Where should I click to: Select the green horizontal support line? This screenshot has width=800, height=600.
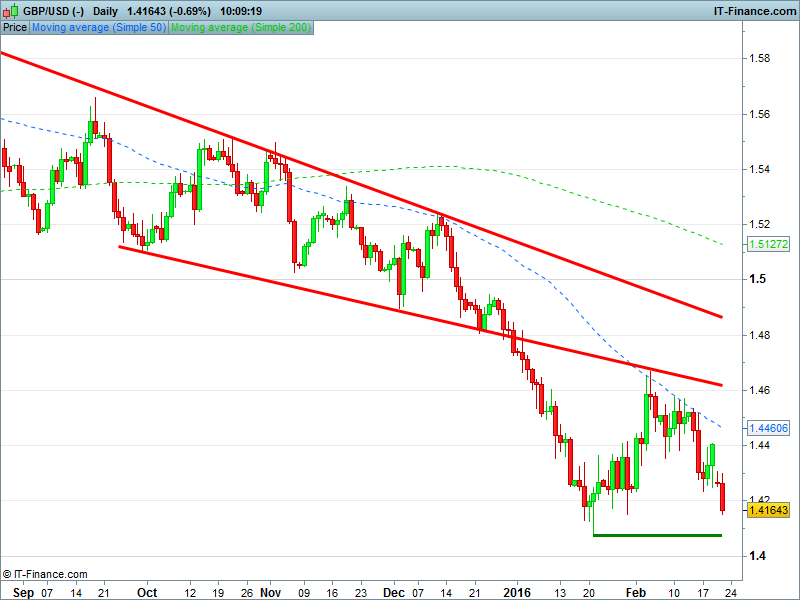tap(657, 535)
